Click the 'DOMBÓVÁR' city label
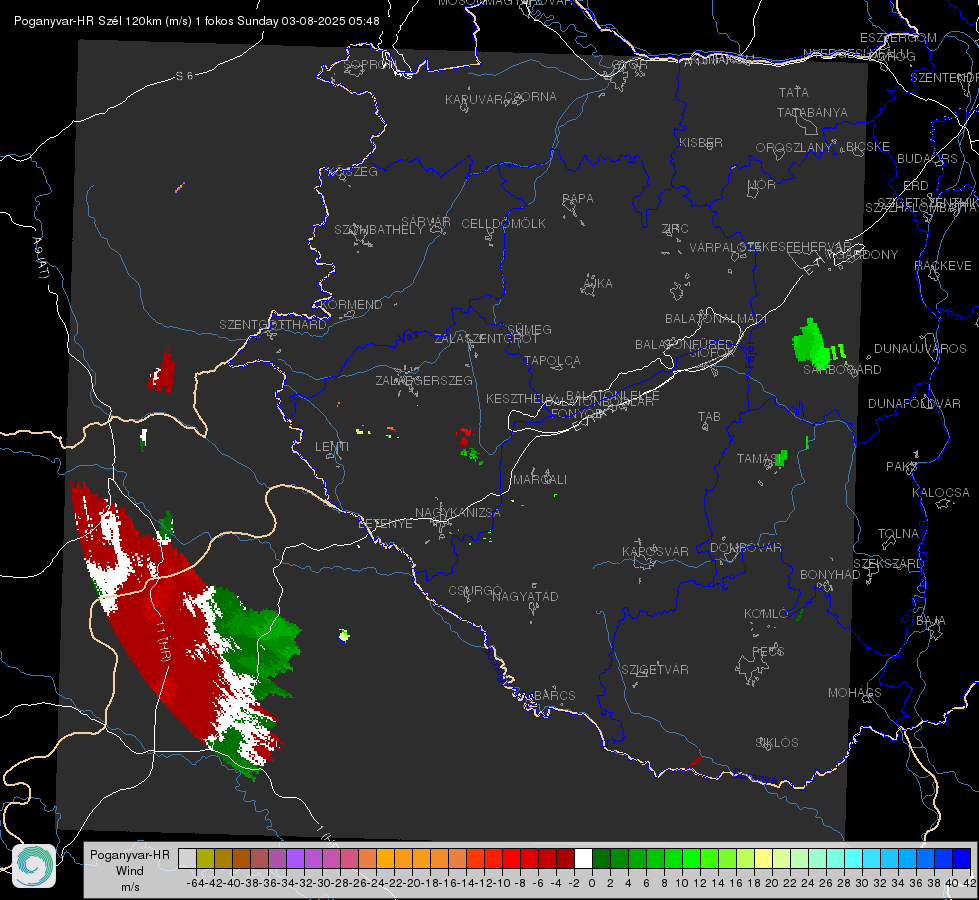Viewport: 979px width, 900px height. tap(745, 548)
